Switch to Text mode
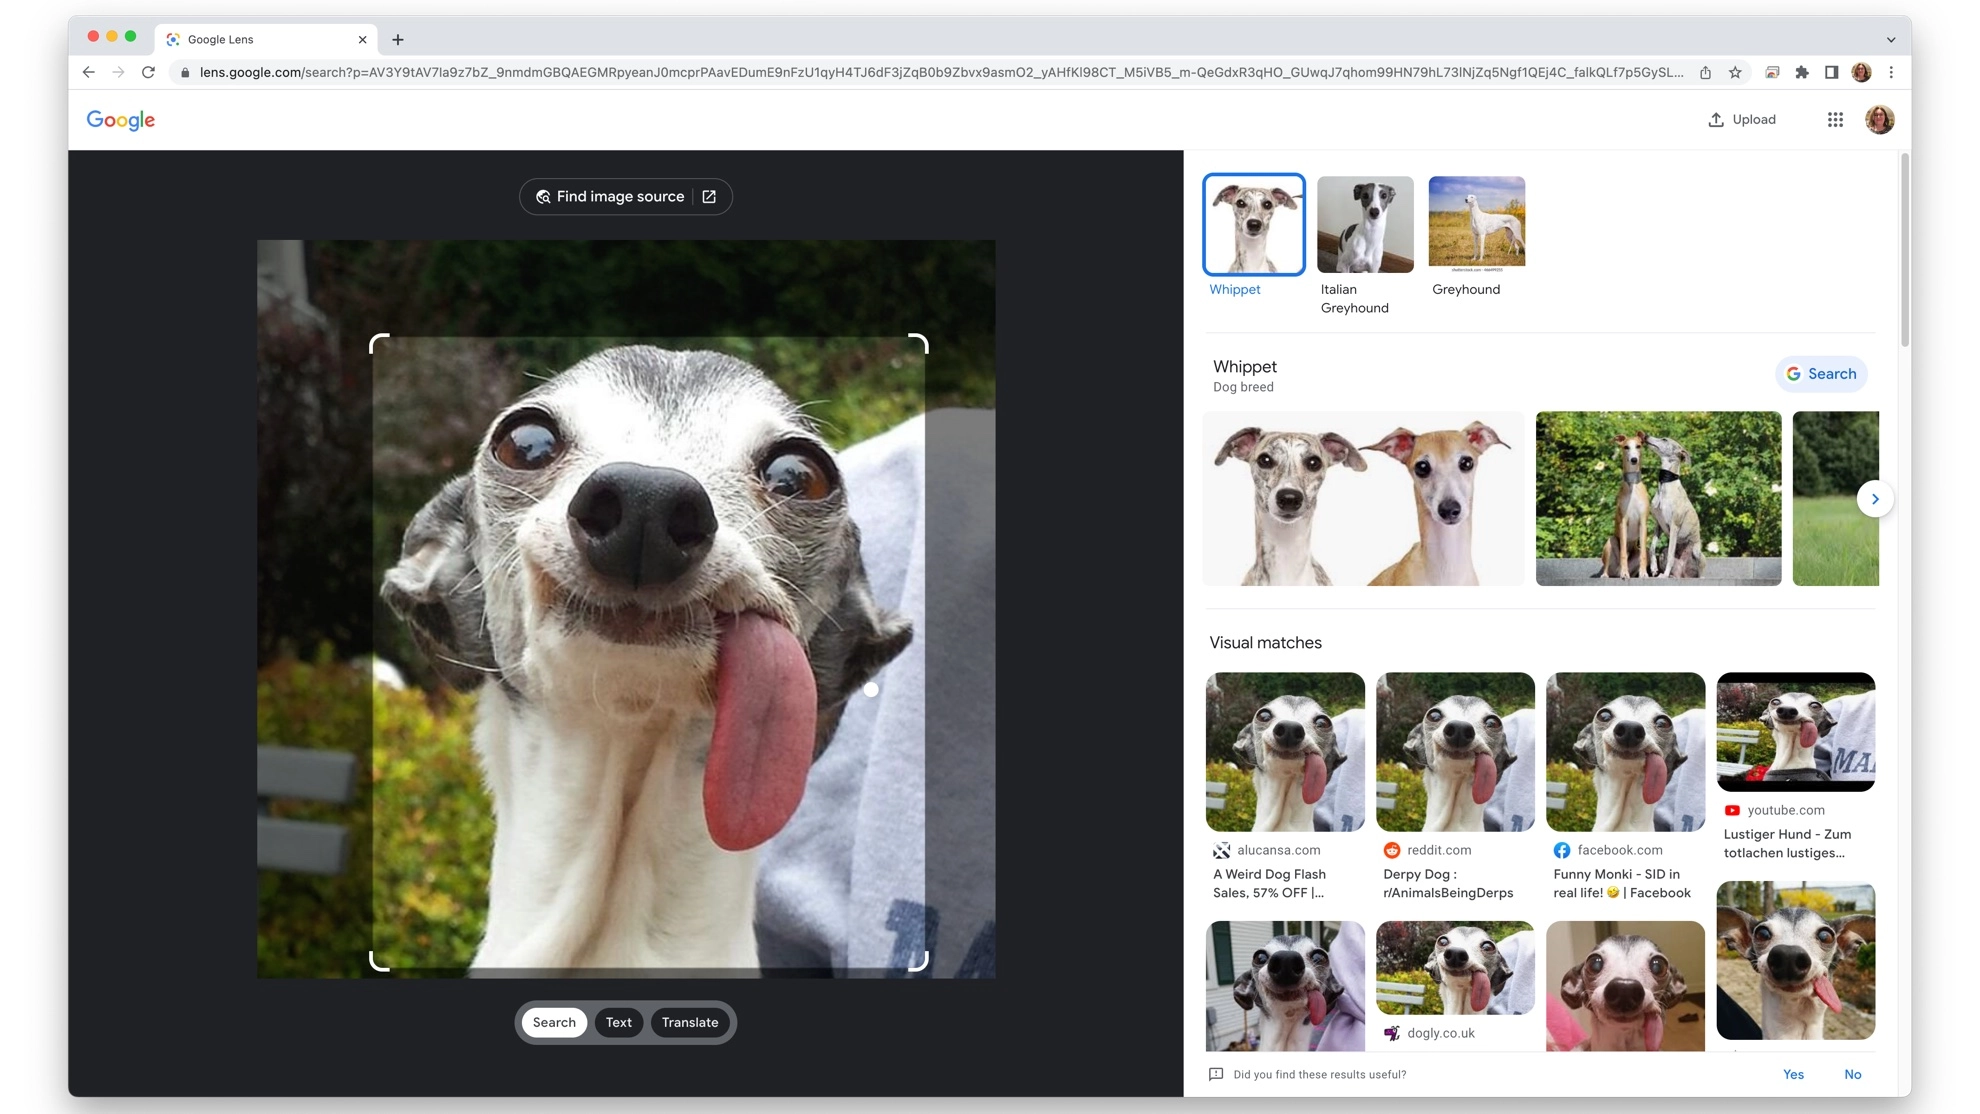Image resolution: width=1980 pixels, height=1114 pixels. click(x=618, y=1022)
